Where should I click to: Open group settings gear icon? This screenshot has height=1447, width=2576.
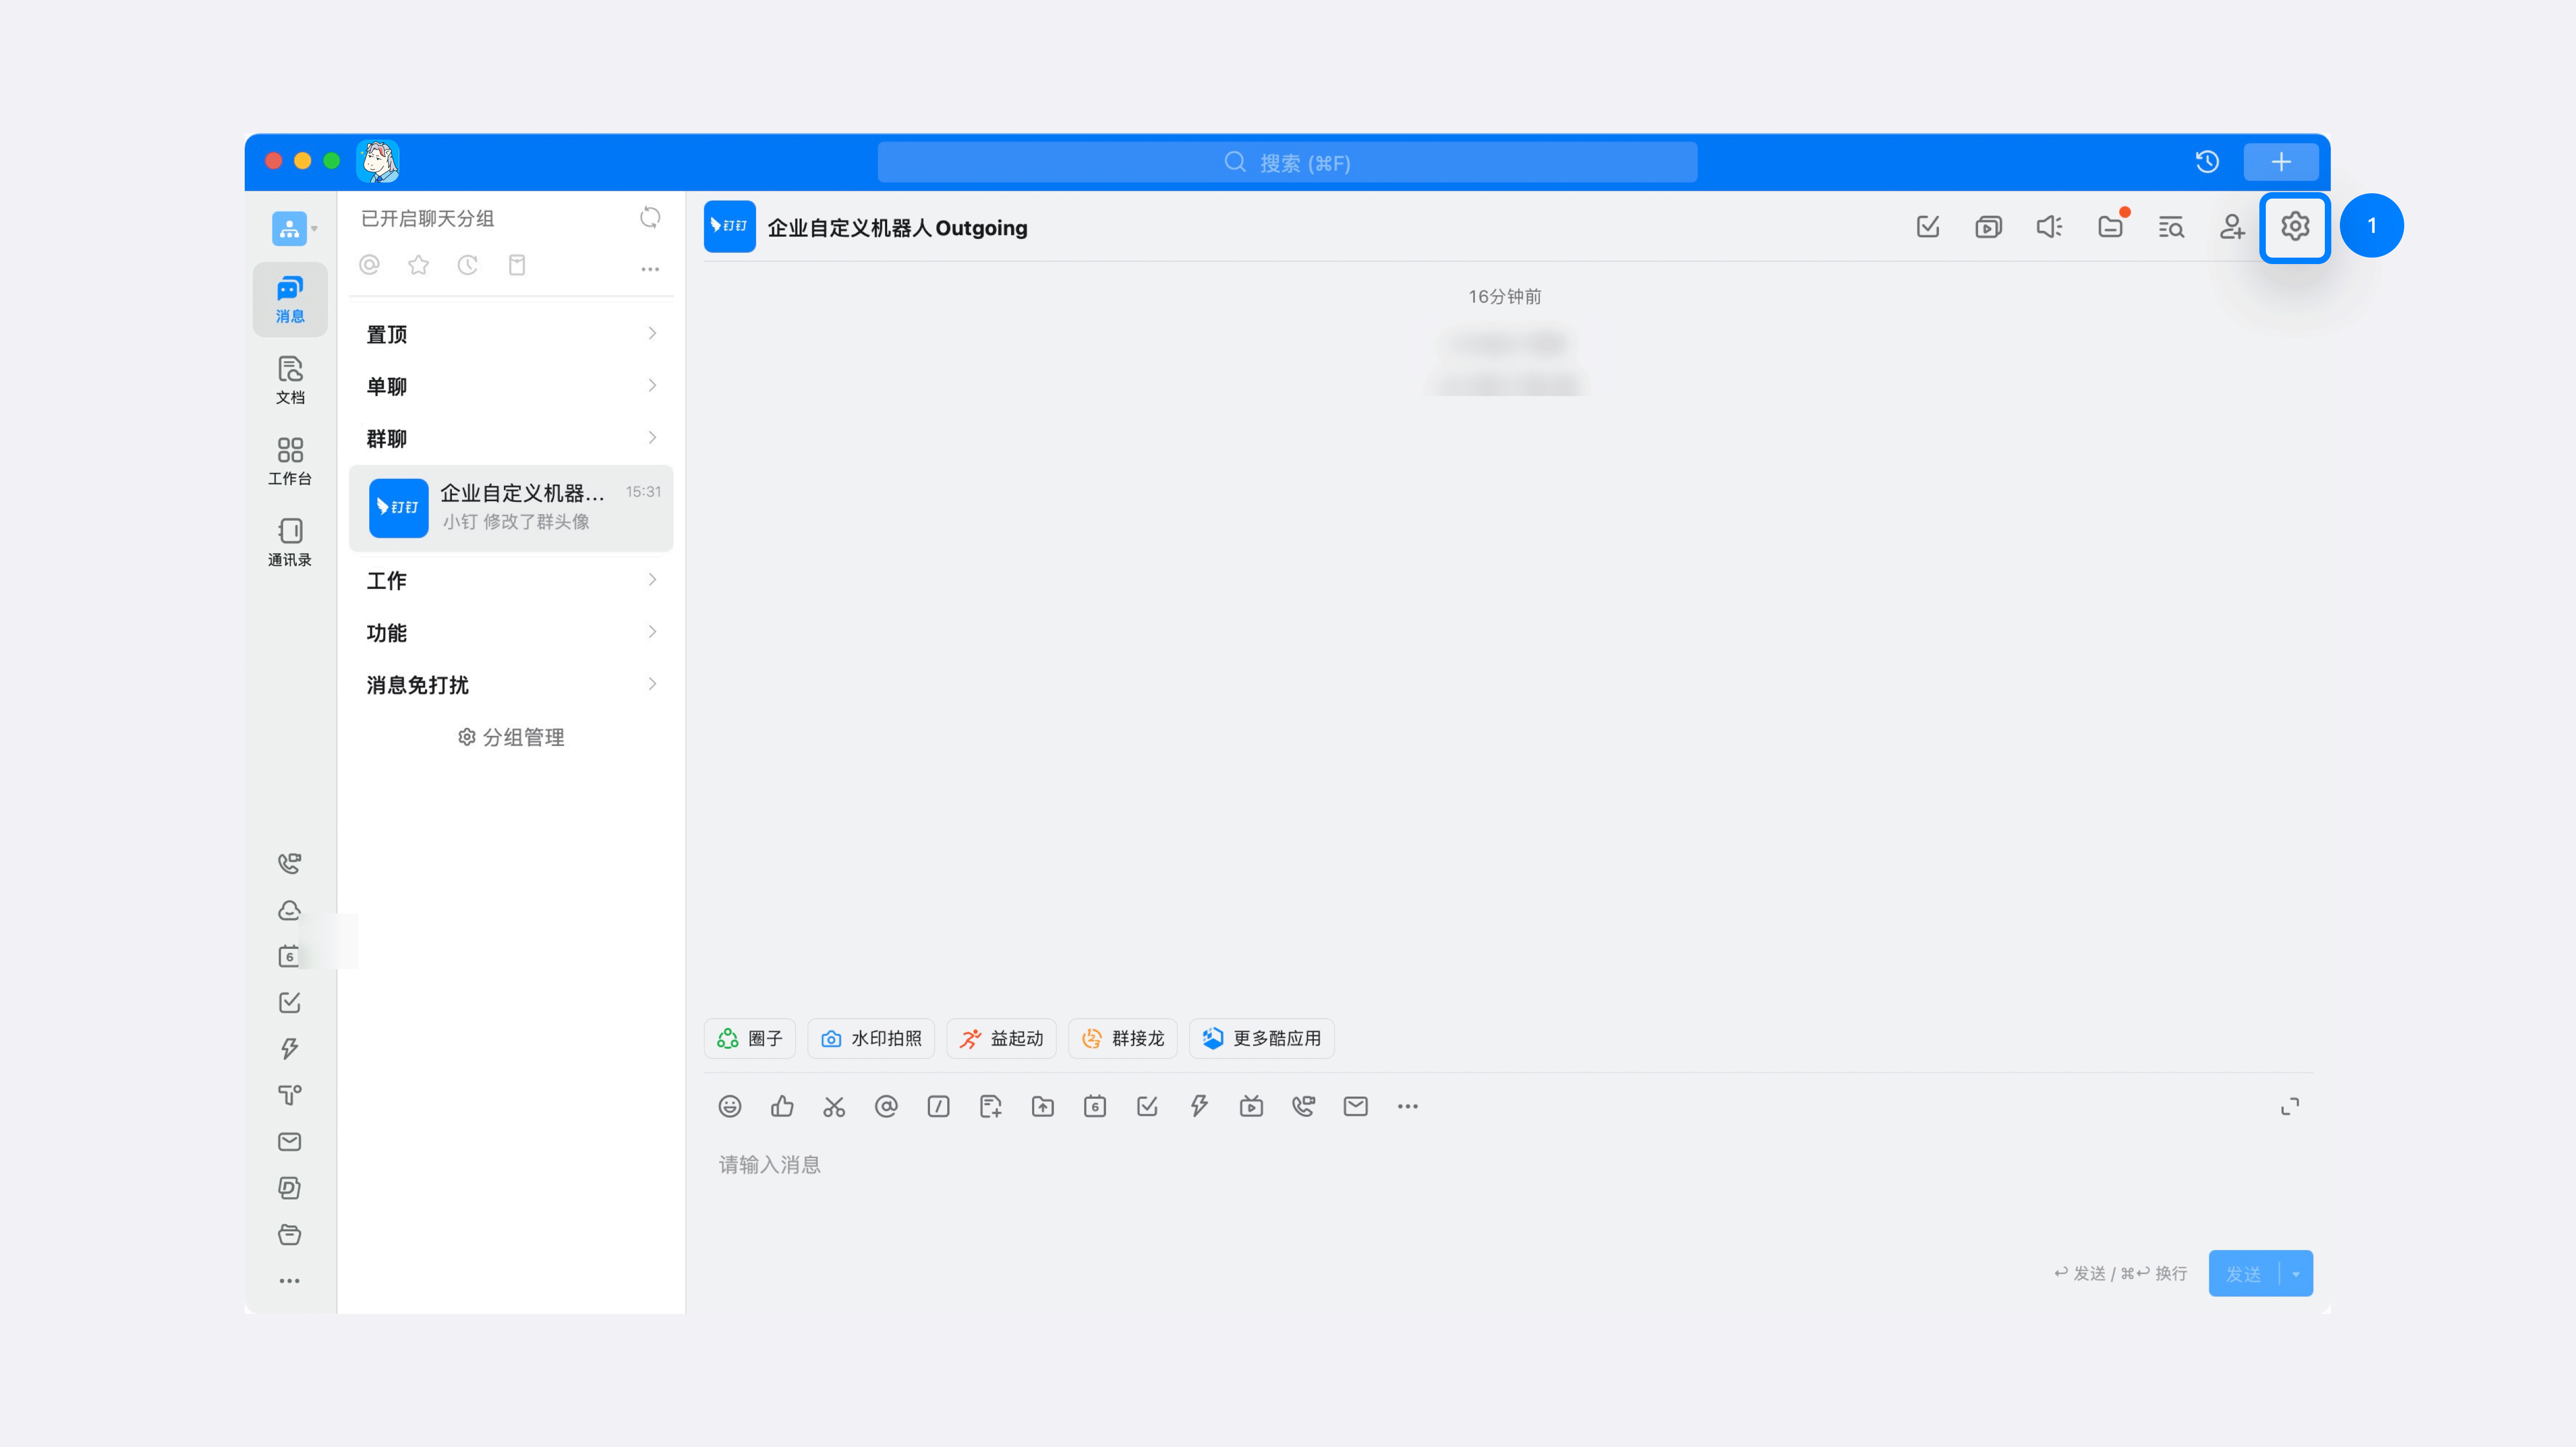pos(2294,227)
